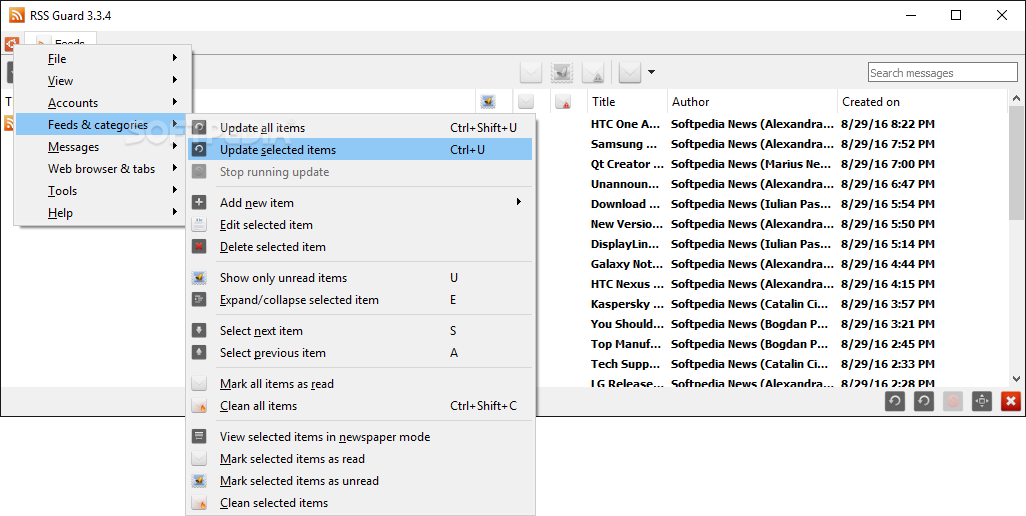This screenshot has width=1026, height=516.
Task: Click the Clean all items icon
Action: click(x=199, y=405)
